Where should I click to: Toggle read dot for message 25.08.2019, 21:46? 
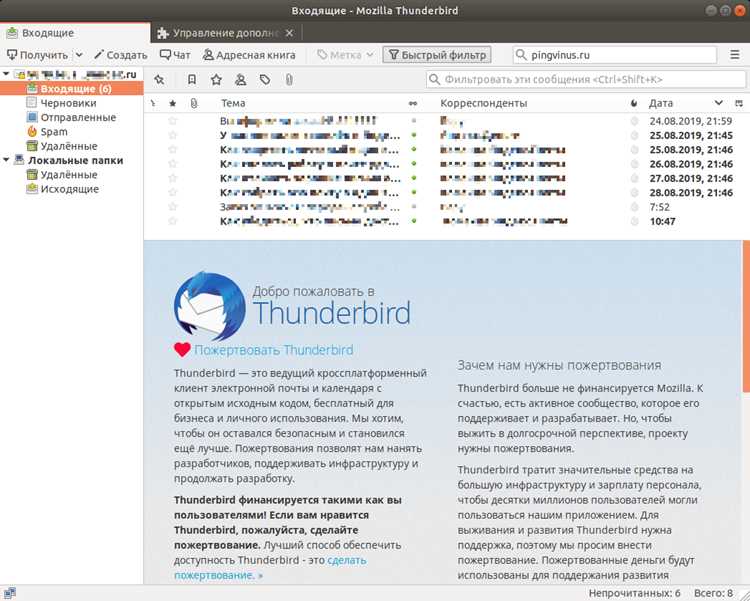click(414, 149)
